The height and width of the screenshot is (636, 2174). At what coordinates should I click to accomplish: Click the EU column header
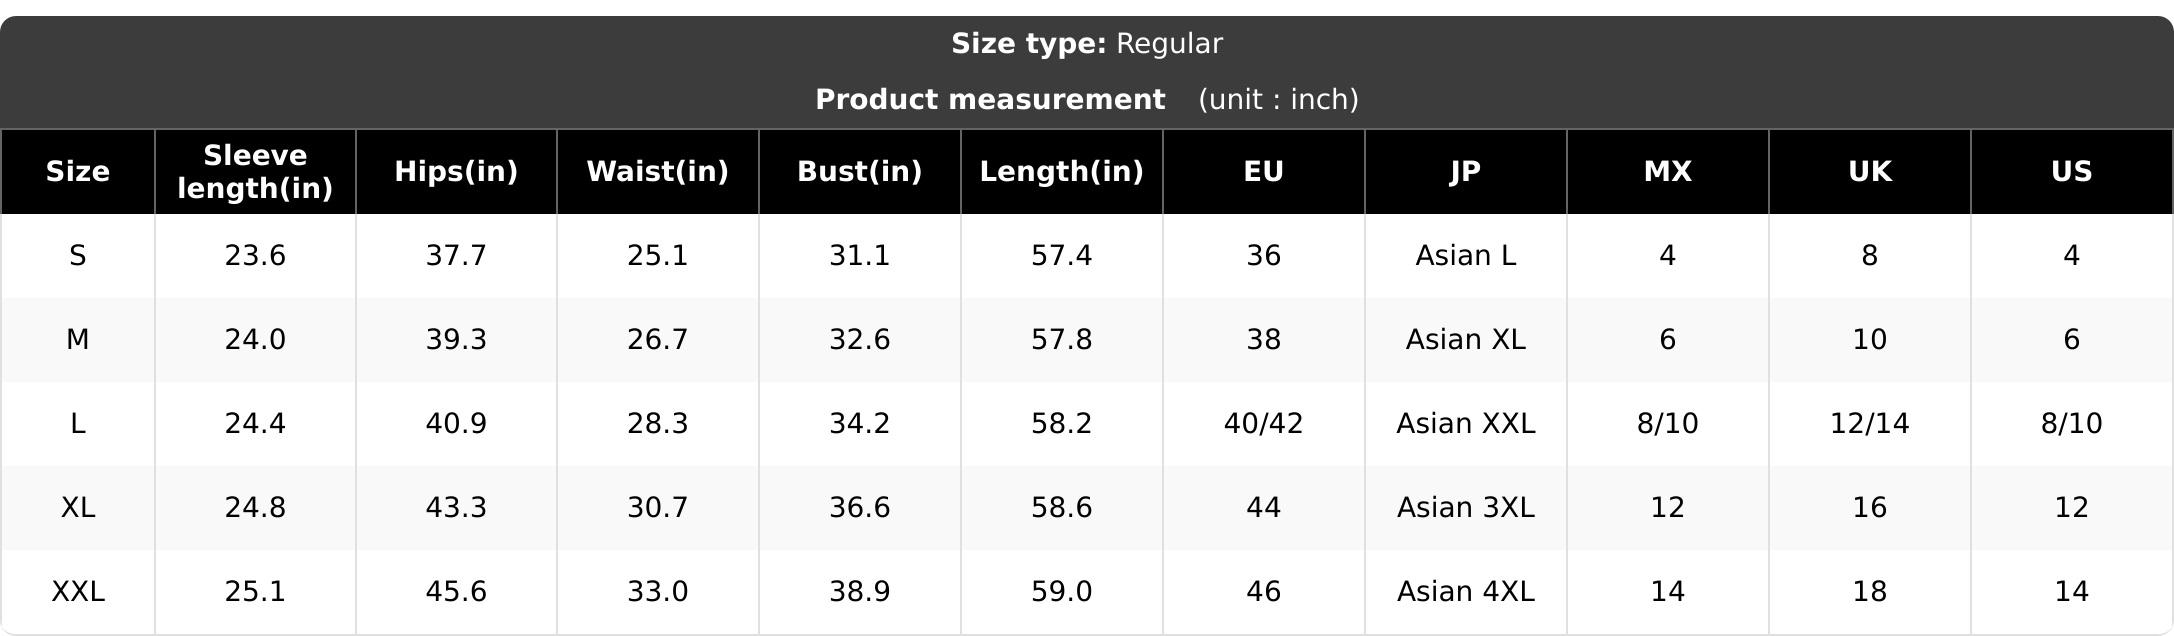coord(1264,172)
